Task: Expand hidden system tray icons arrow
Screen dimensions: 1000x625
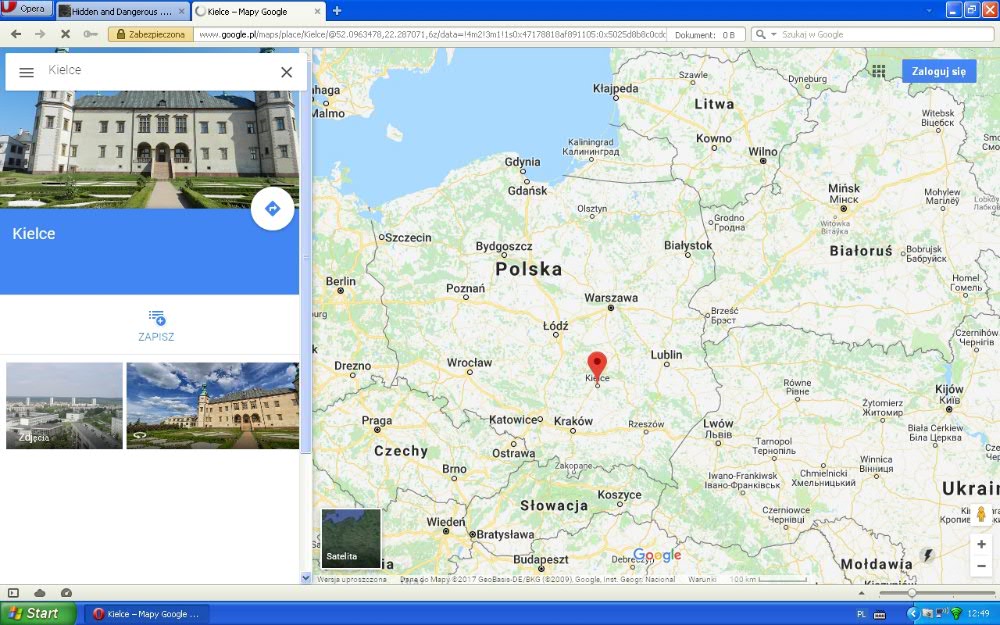Action: point(912,614)
